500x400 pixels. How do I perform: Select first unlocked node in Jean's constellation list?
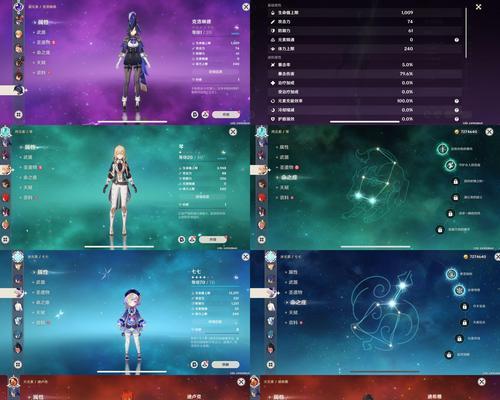[x=443, y=149]
